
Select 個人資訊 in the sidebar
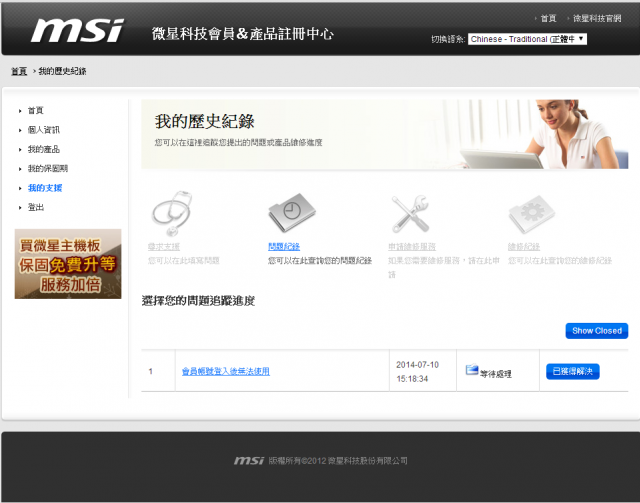44,130
